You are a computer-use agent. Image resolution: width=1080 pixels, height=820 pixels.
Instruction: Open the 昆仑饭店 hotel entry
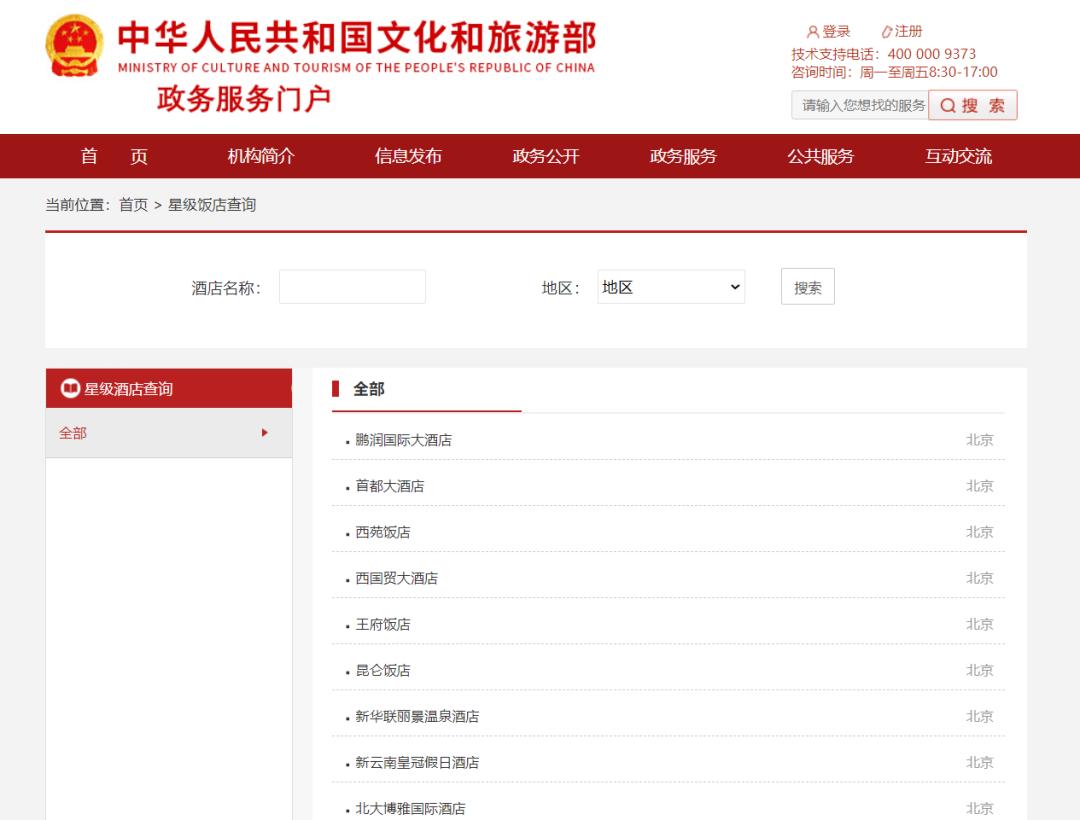[x=383, y=670]
